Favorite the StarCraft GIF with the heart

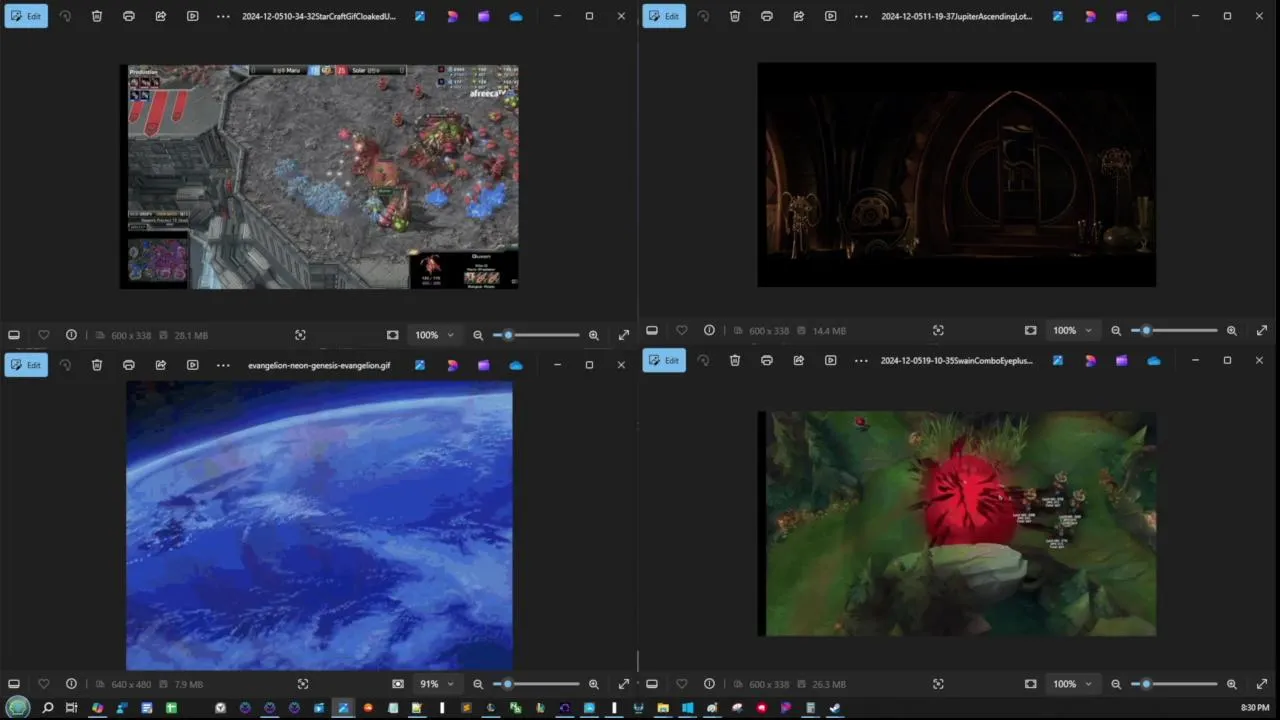43,335
